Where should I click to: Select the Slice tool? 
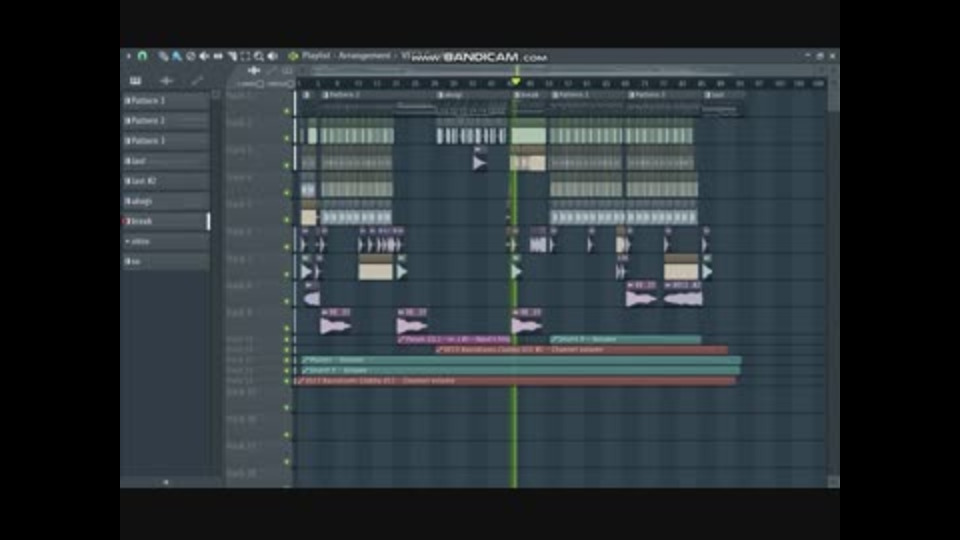click(232, 56)
